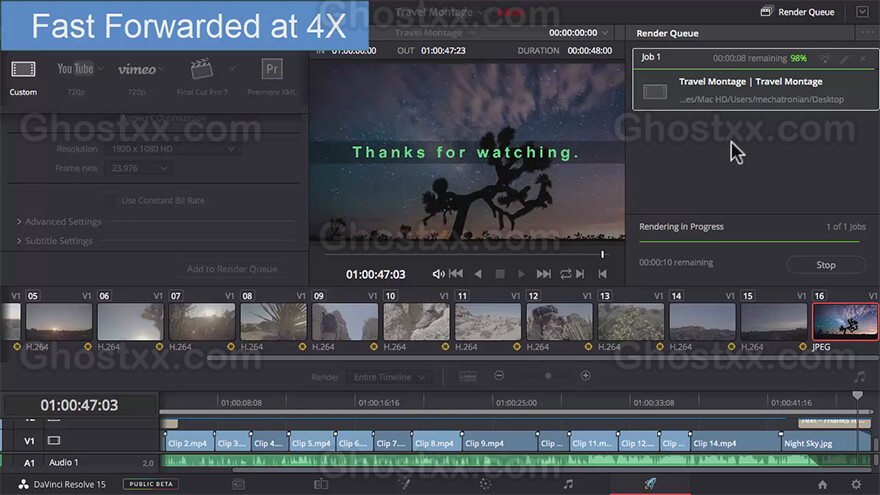Stop playback in the viewer

click(x=499, y=274)
